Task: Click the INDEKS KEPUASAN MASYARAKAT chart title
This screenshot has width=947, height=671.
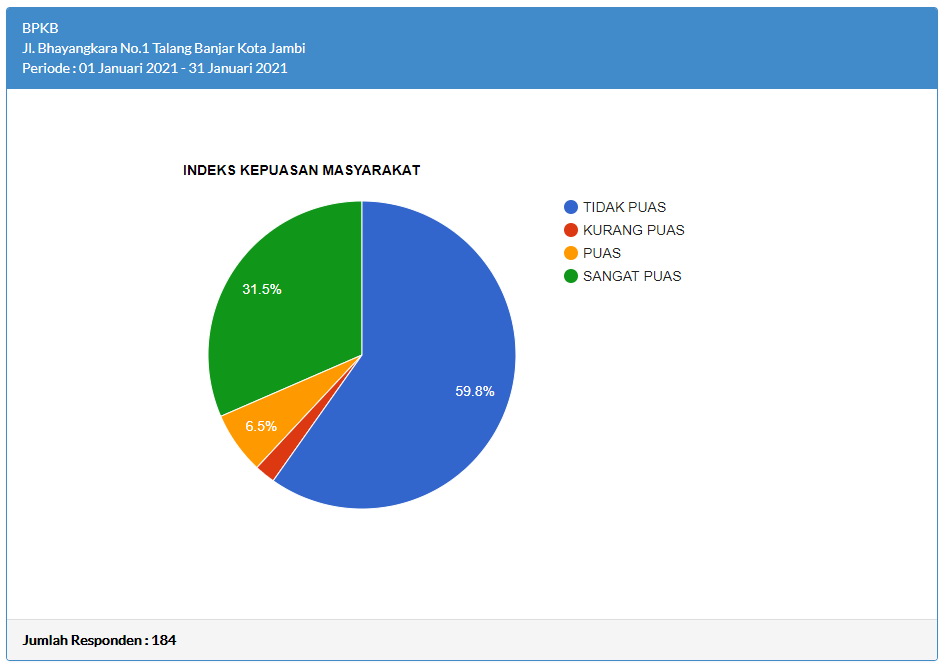Action: tap(301, 170)
